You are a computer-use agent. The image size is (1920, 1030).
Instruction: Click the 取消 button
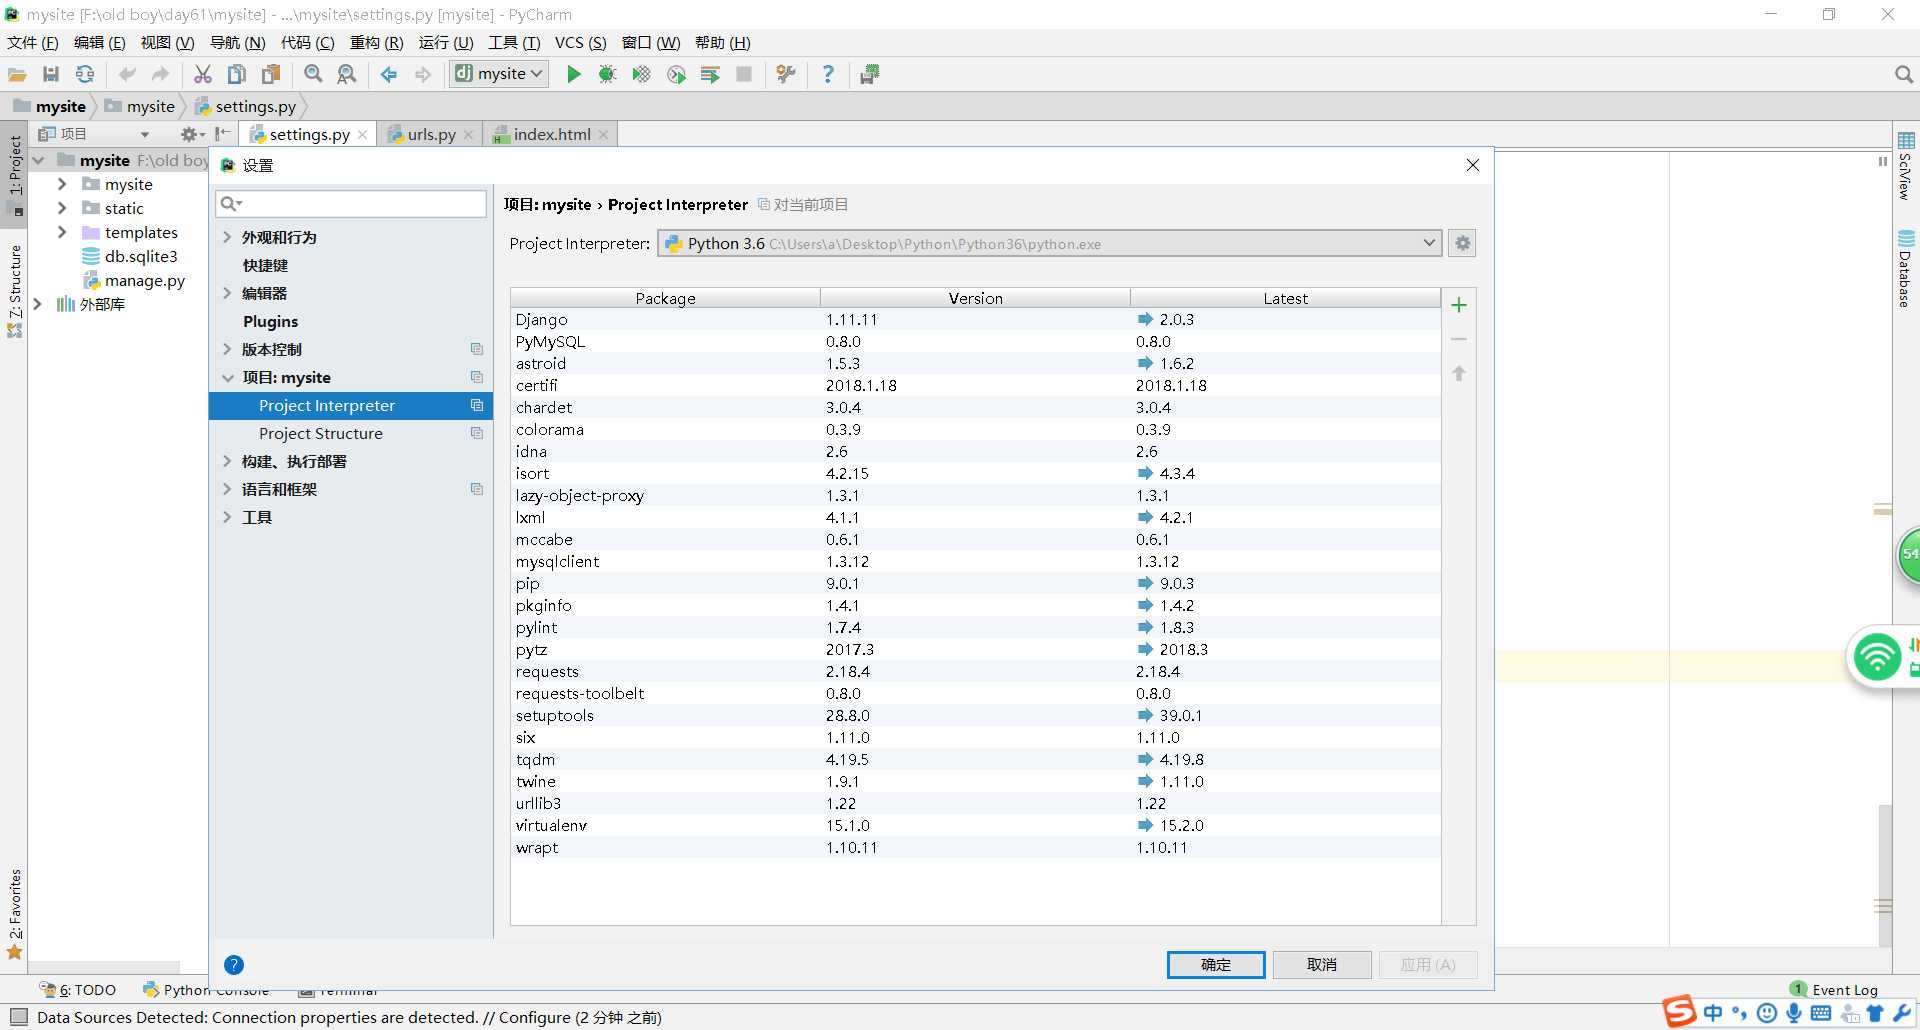tap(1322, 964)
